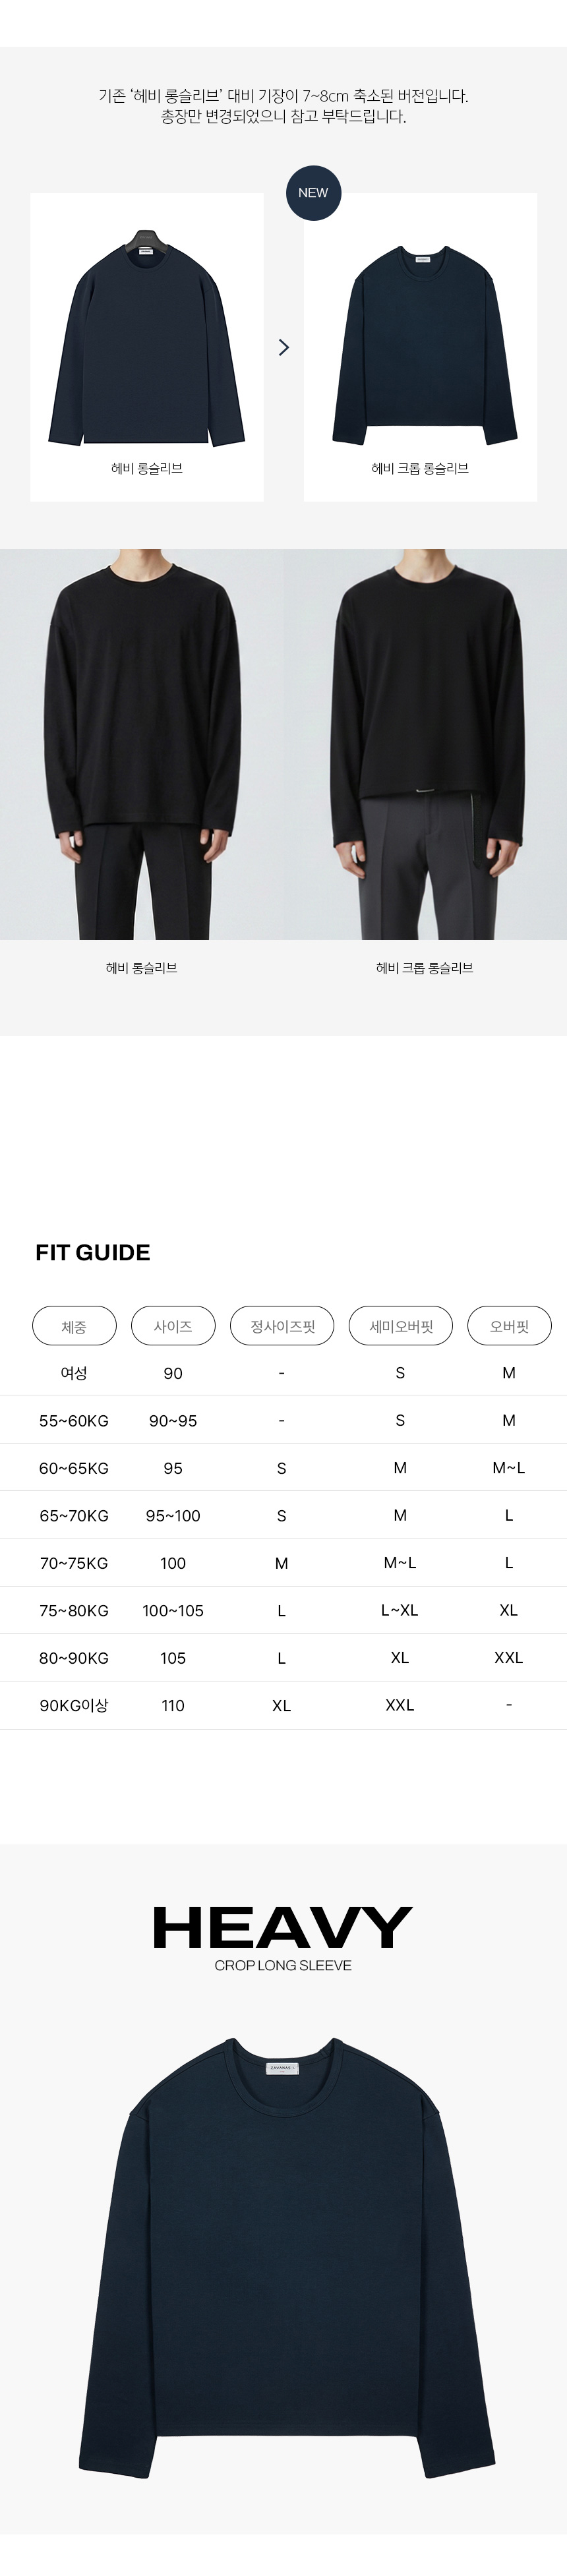Click the 헤비 크롭 롱슬리브 caption under model
567x2576 pixels.
[x=425, y=968]
